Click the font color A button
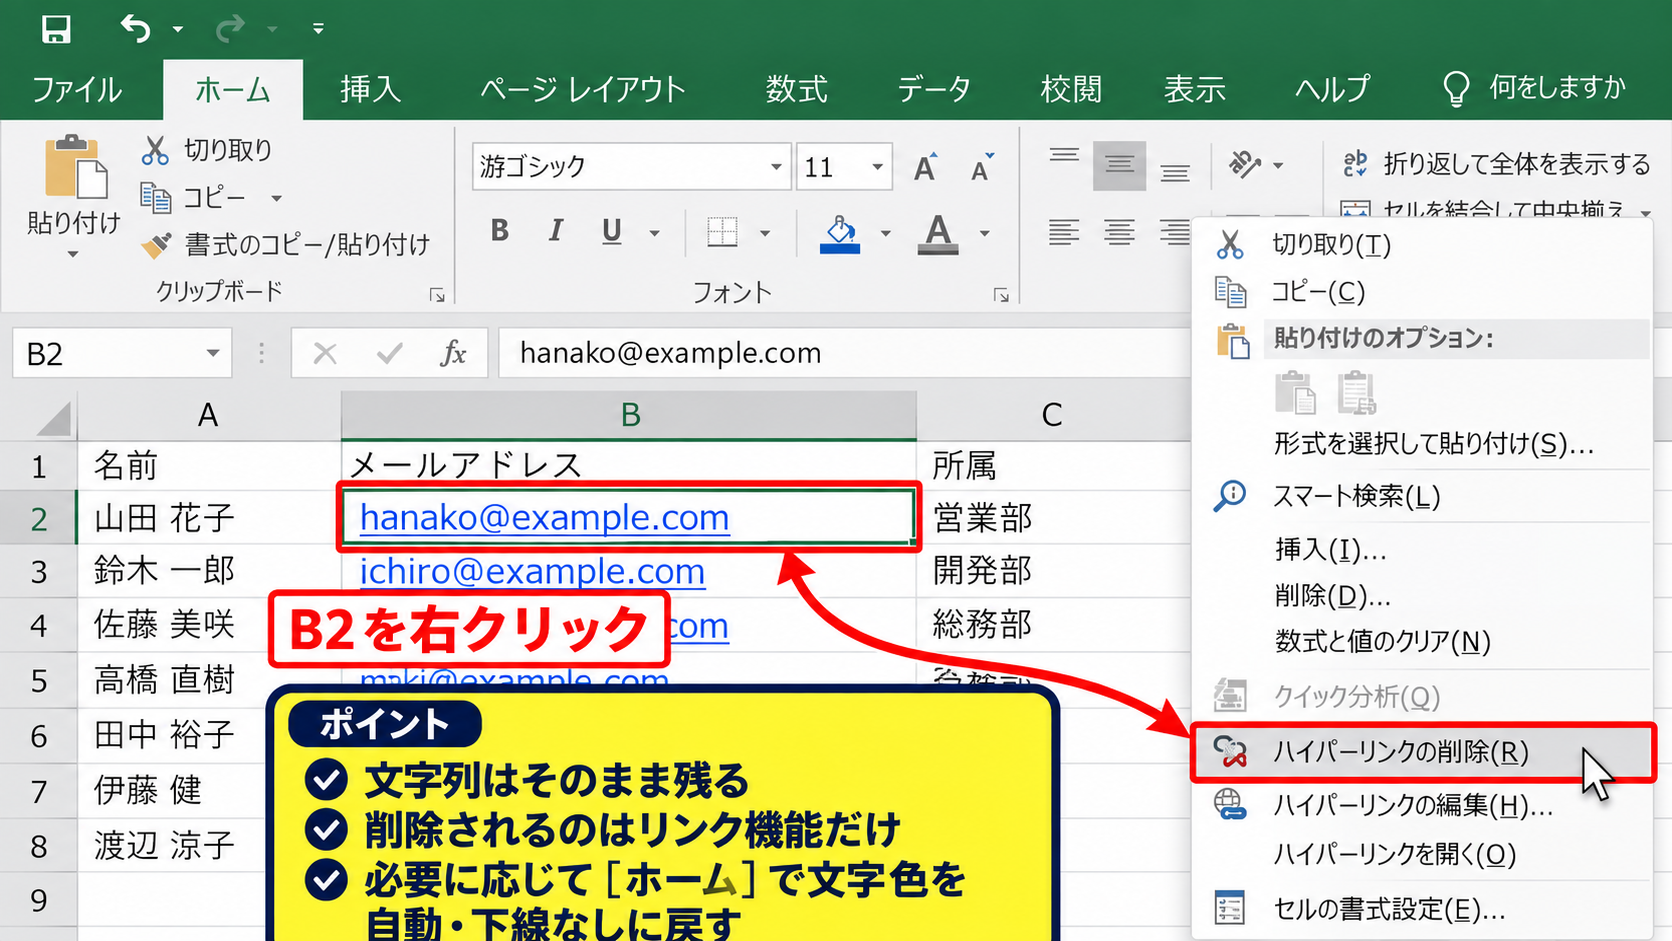Screen dimensions: 1672x941 (937, 234)
